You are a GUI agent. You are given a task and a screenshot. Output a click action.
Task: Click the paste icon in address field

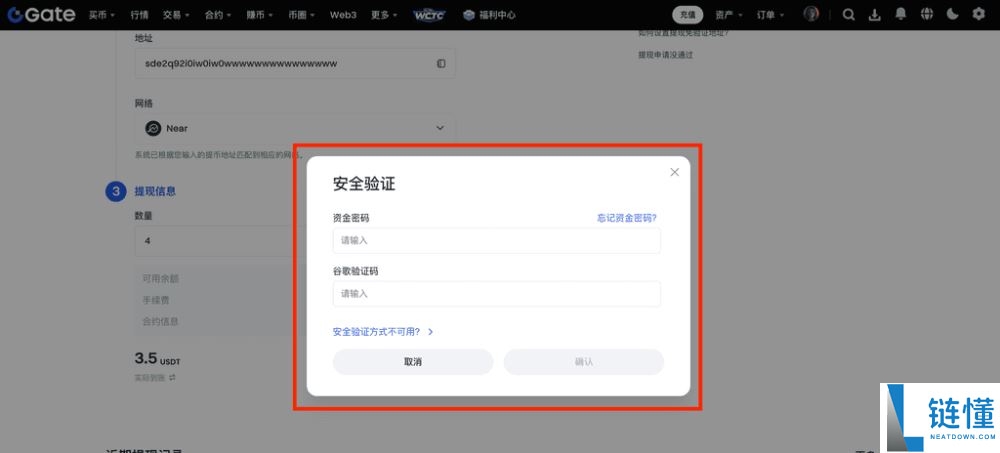click(x=441, y=64)
